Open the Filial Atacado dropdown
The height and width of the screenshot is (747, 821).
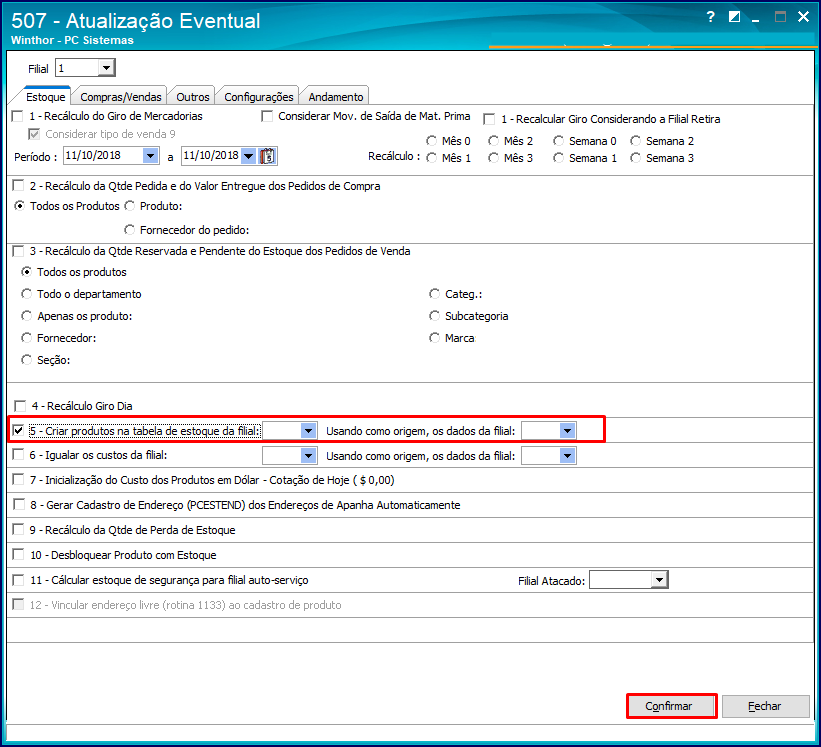click(659, 580)
